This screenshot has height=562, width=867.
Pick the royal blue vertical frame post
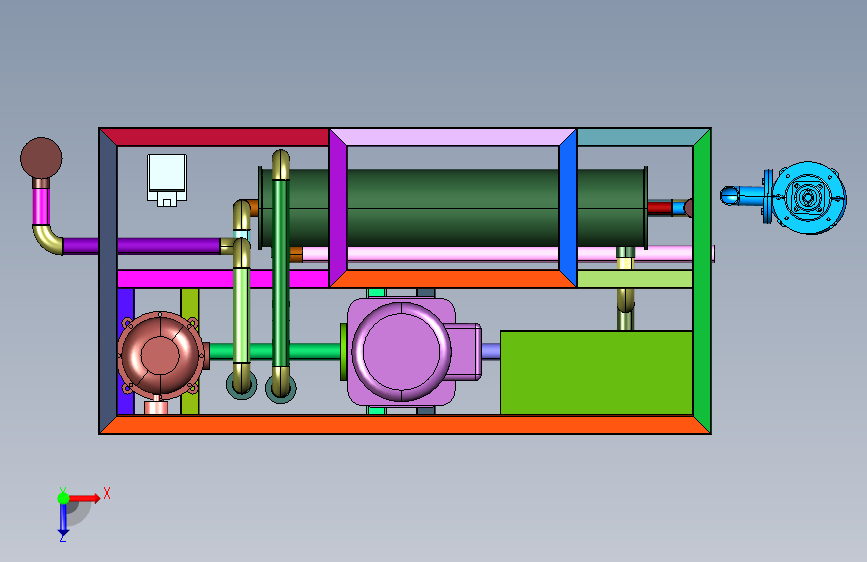[x=568, y=208]
